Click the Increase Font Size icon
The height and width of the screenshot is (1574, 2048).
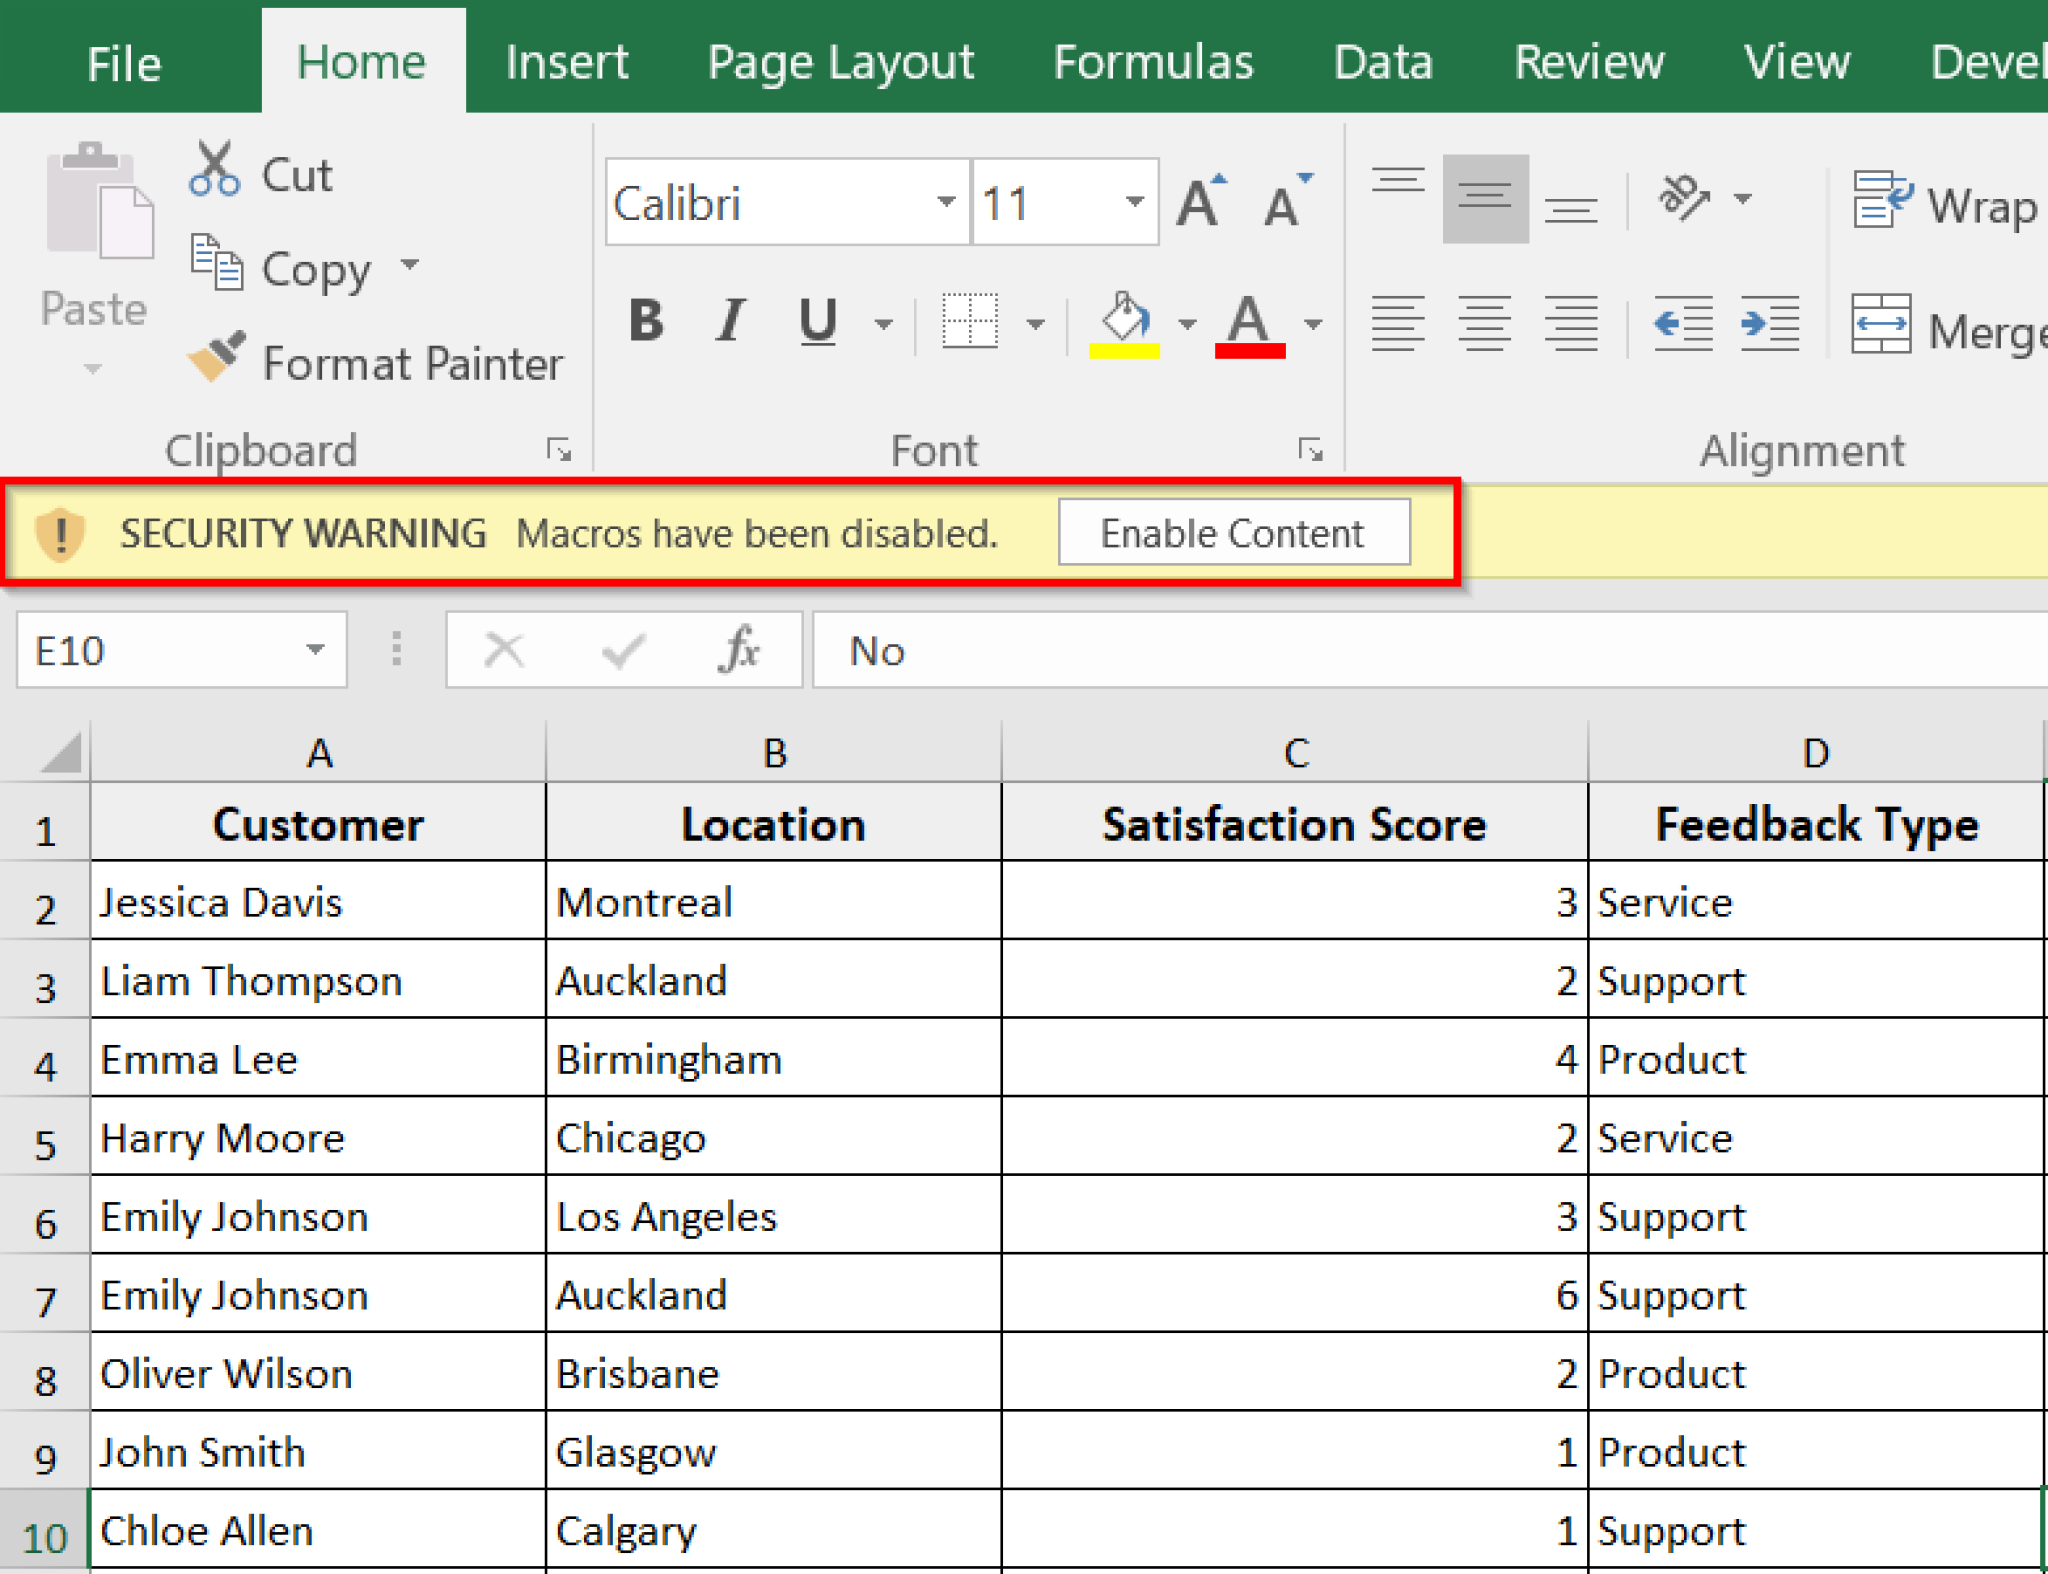point(1200,200)
